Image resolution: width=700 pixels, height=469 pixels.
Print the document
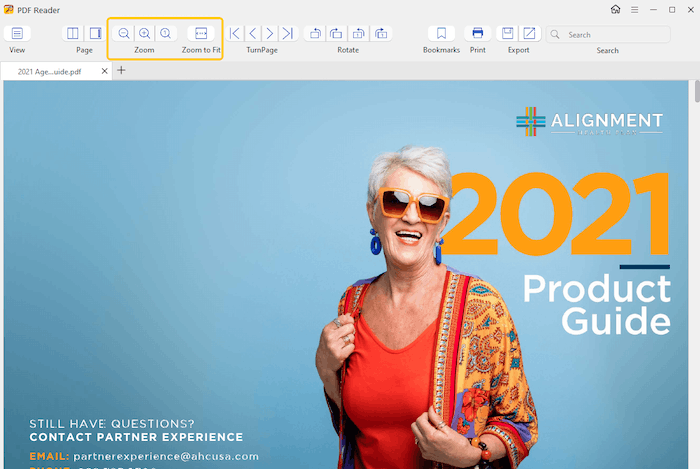pos(478,33)
